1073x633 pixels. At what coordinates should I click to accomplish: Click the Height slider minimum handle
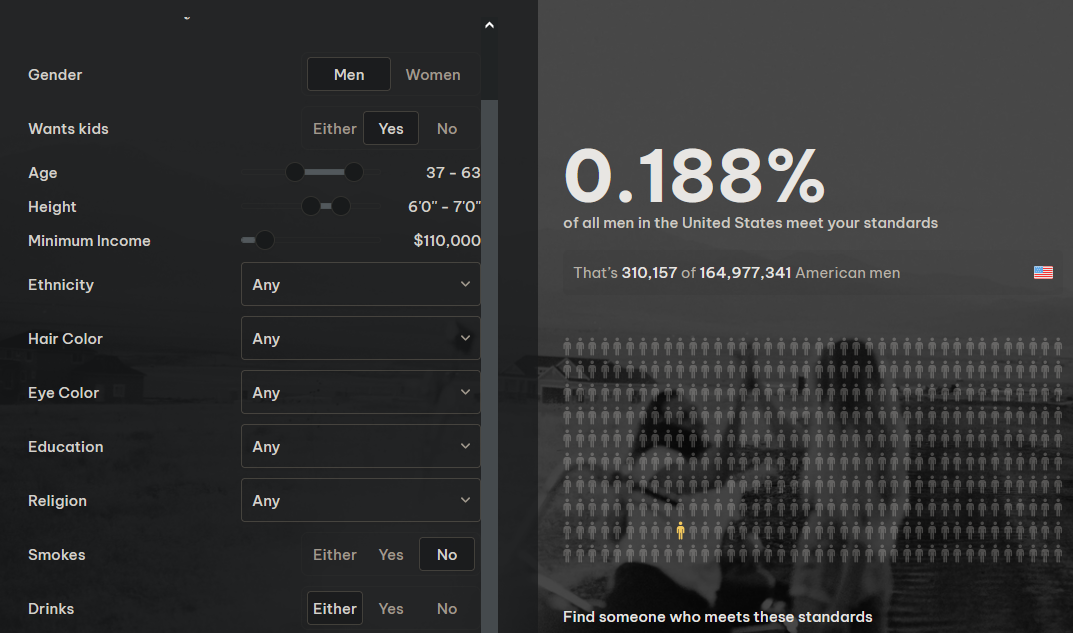[x=311, y=205]
